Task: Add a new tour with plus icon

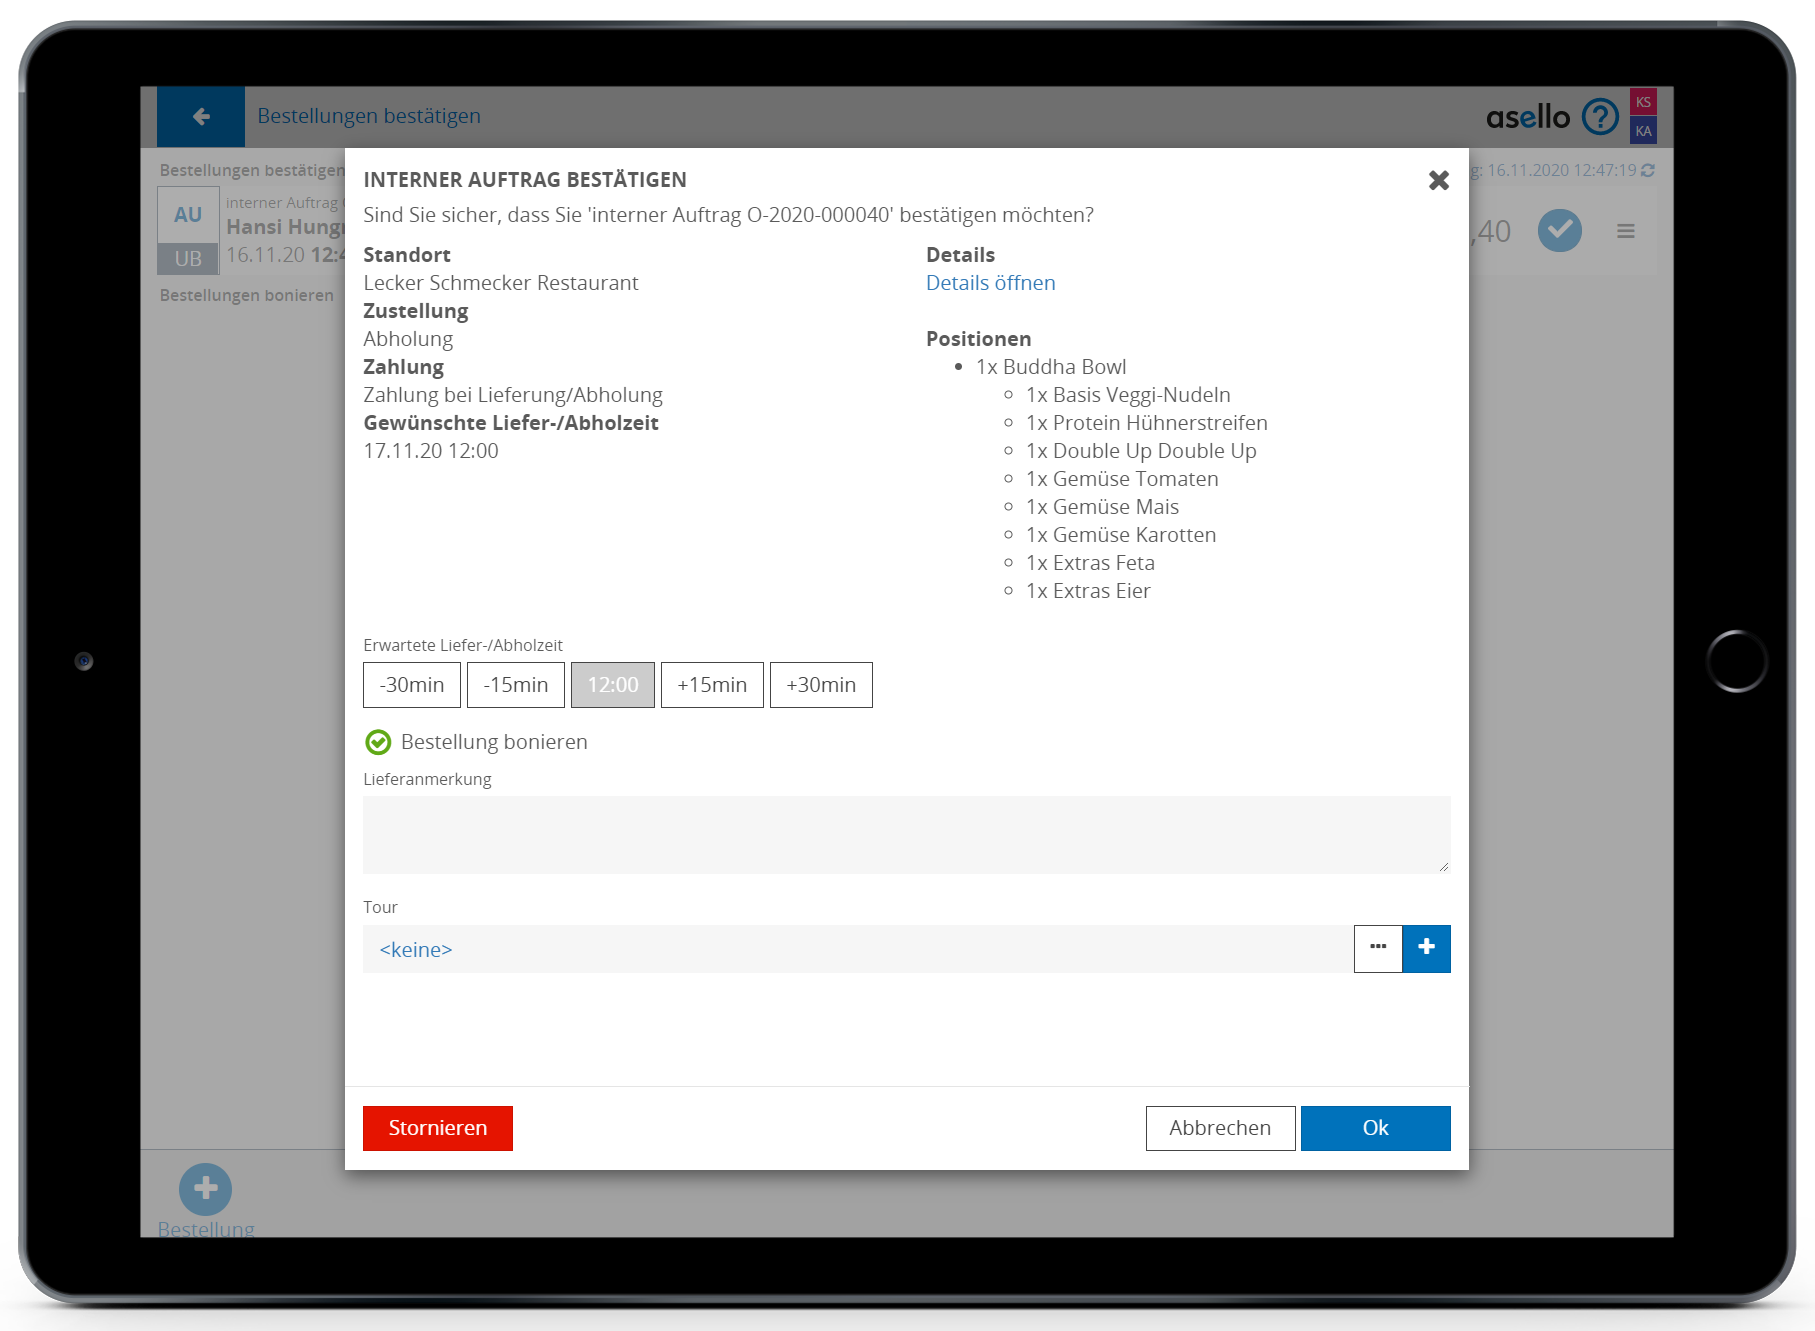Action: coord(1426,948)
